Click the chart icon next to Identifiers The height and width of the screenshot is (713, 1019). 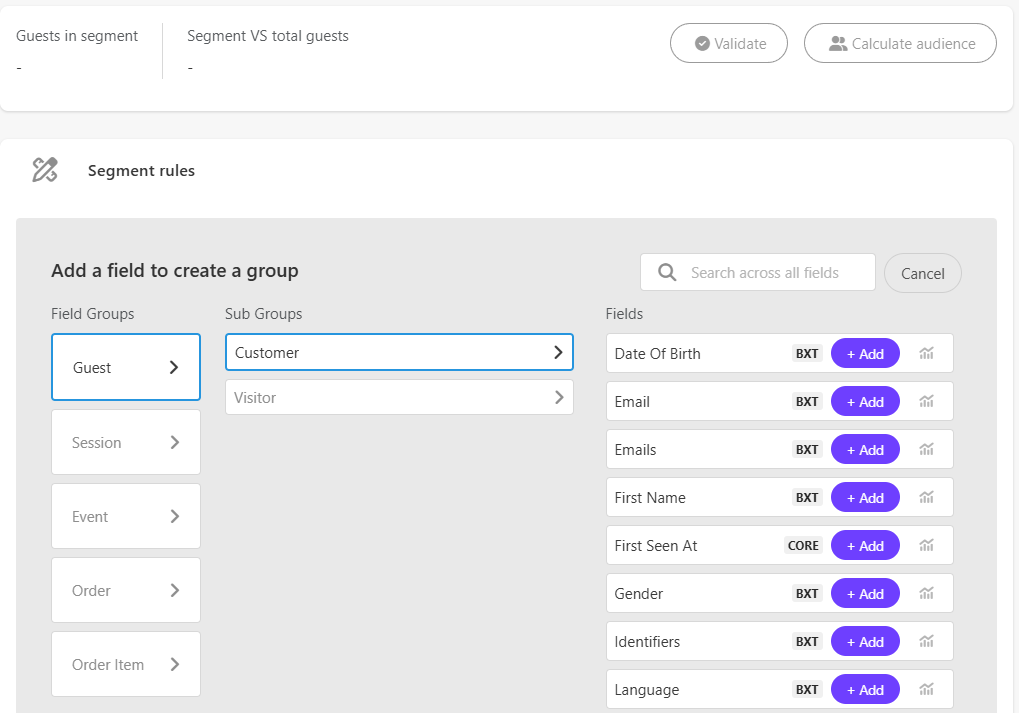(926, 641)
